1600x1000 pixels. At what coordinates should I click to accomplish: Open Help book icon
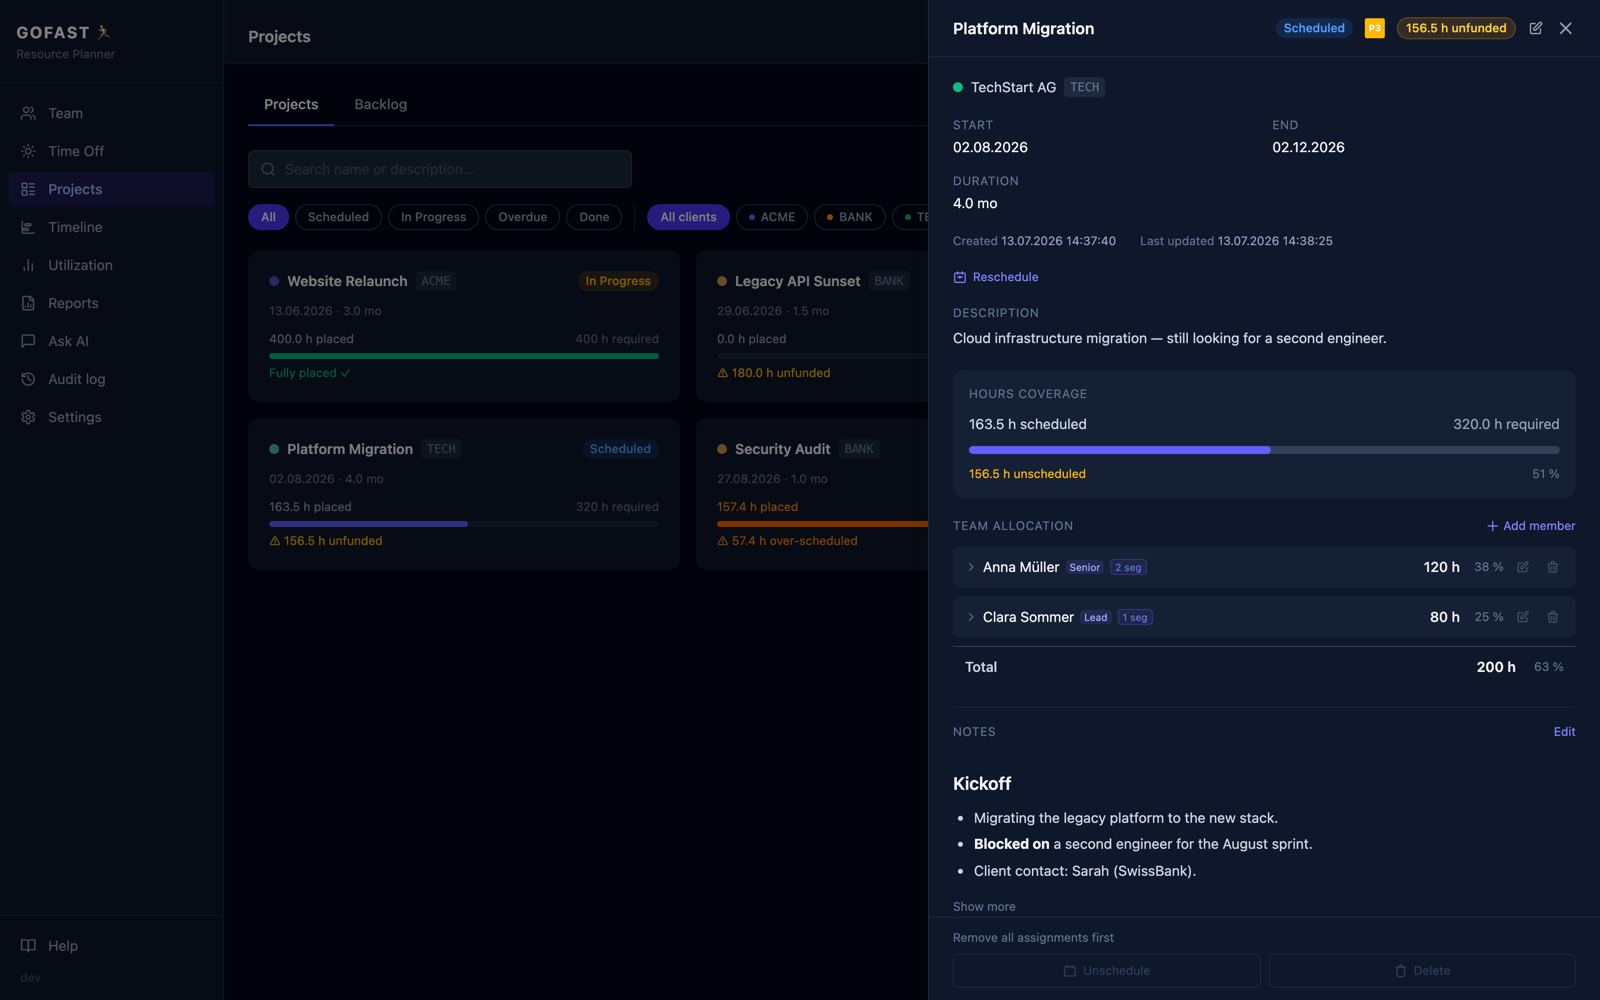click(28, 945)
